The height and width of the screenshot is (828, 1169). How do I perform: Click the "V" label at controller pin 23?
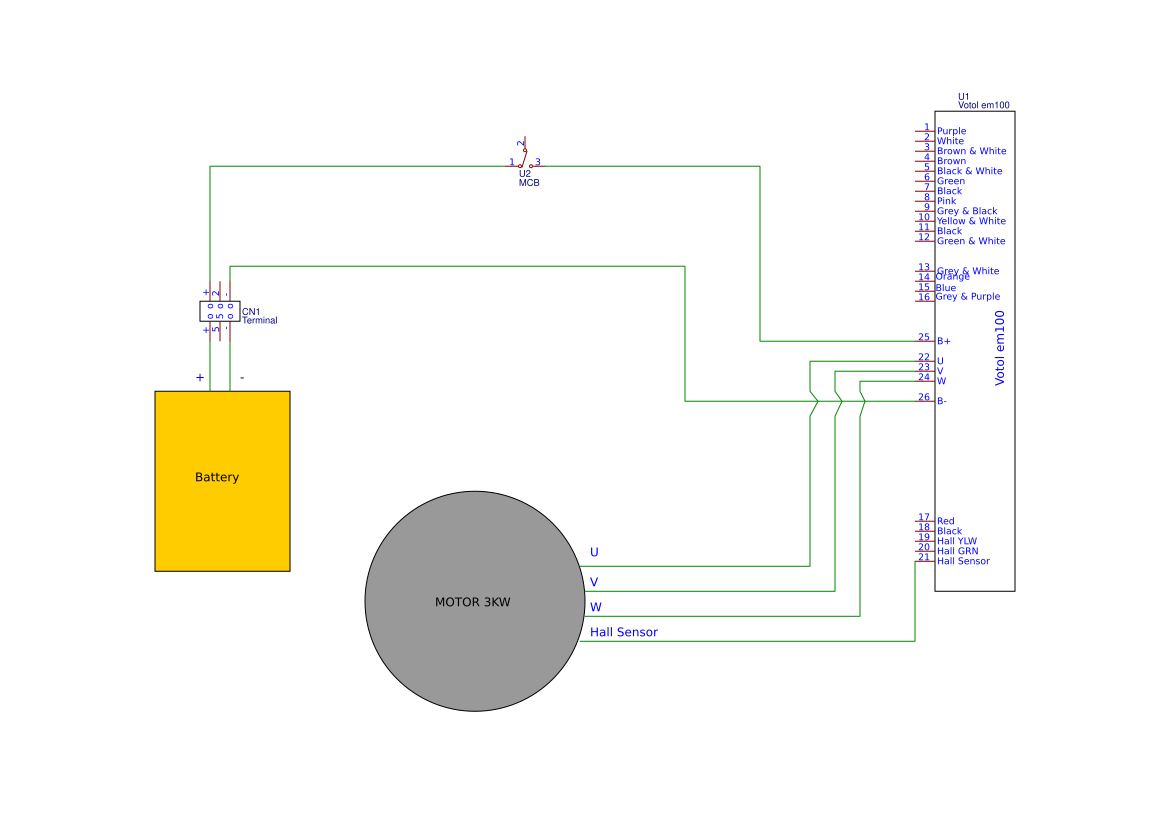point(940,371)
